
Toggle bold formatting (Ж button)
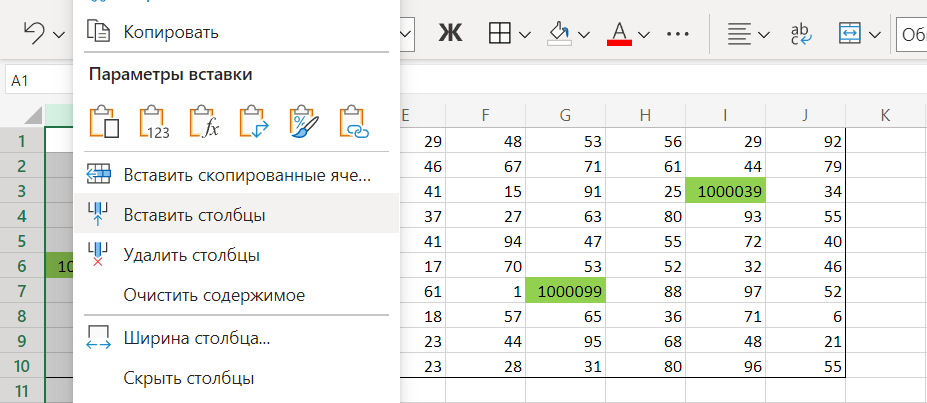[x=450, y=33]
